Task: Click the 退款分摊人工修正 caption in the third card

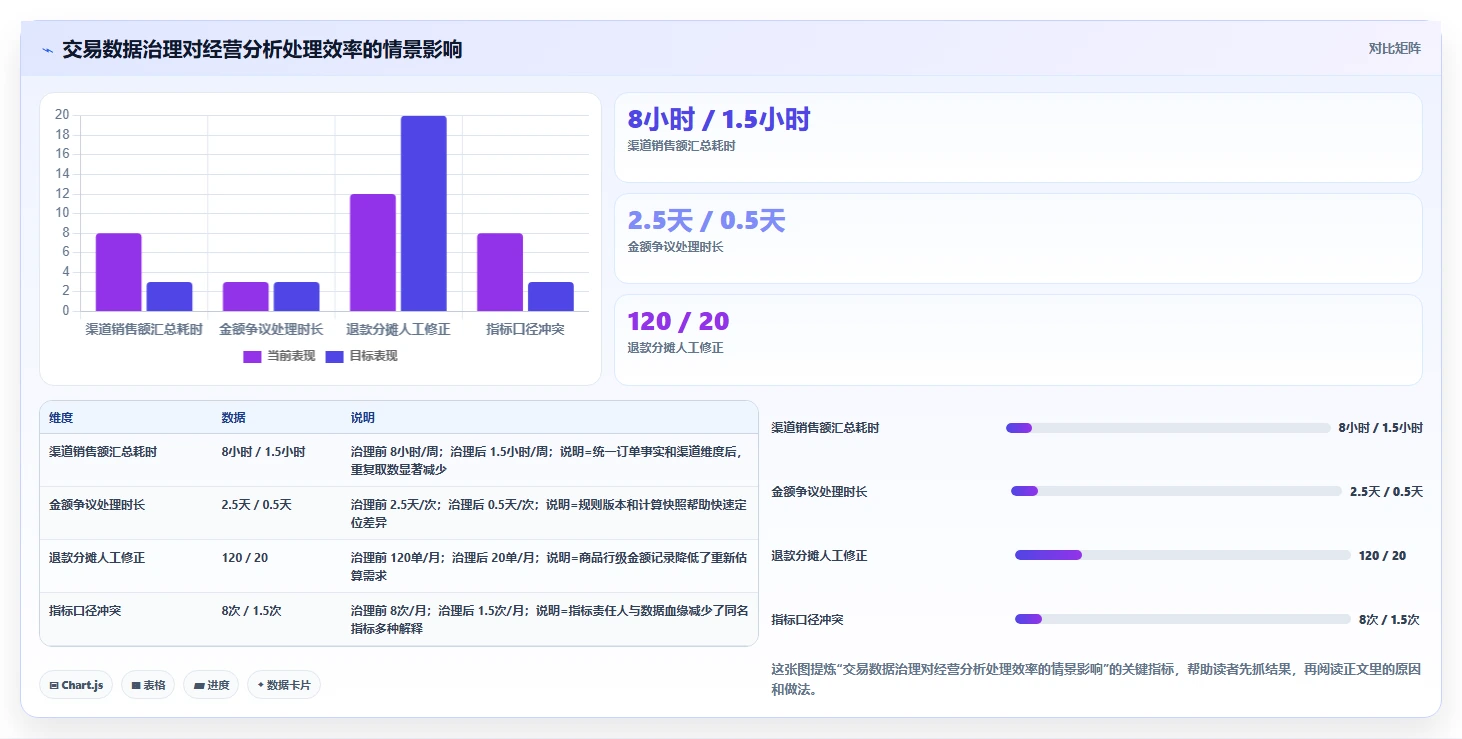Action: coord(675,348)
